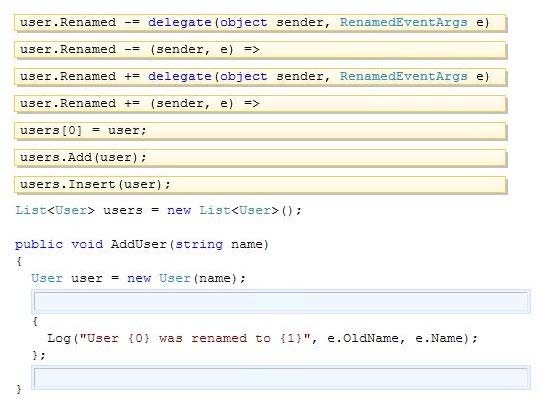
Task: Select the 'users[0] = user;' snippet
Action: coord(260,131)
